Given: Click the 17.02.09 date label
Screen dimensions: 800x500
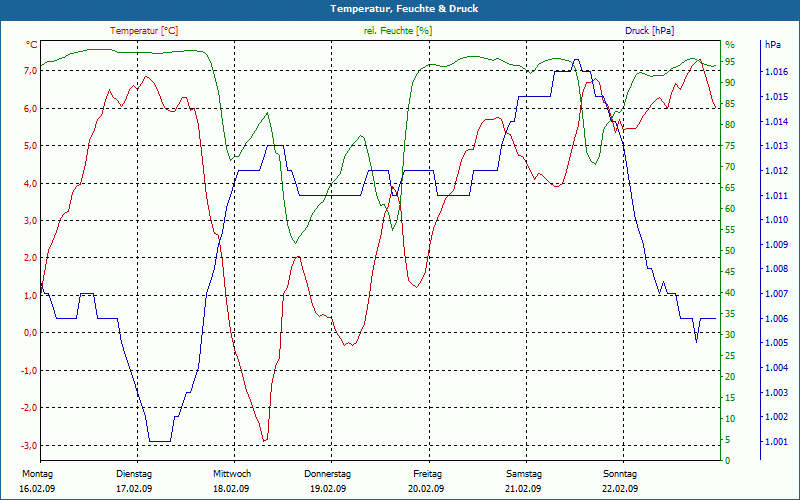Looking at the screenshot, I should click(134, 489).
